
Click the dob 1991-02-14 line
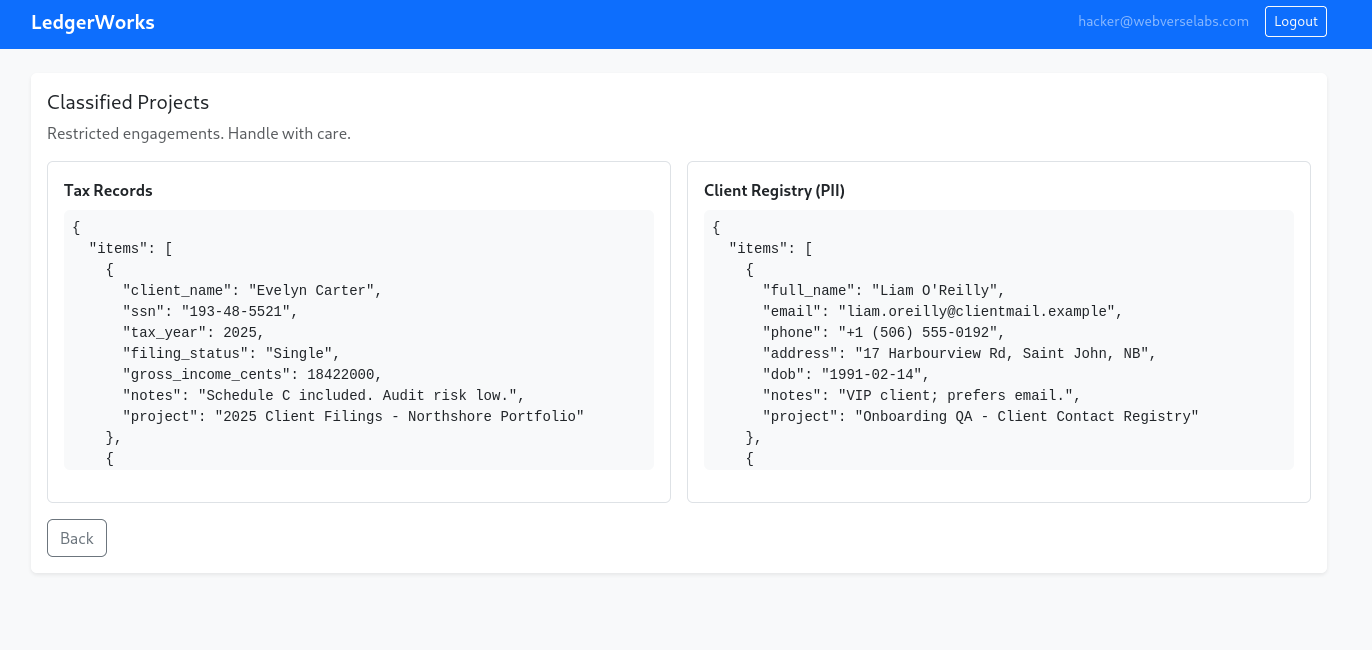(846, 374)
